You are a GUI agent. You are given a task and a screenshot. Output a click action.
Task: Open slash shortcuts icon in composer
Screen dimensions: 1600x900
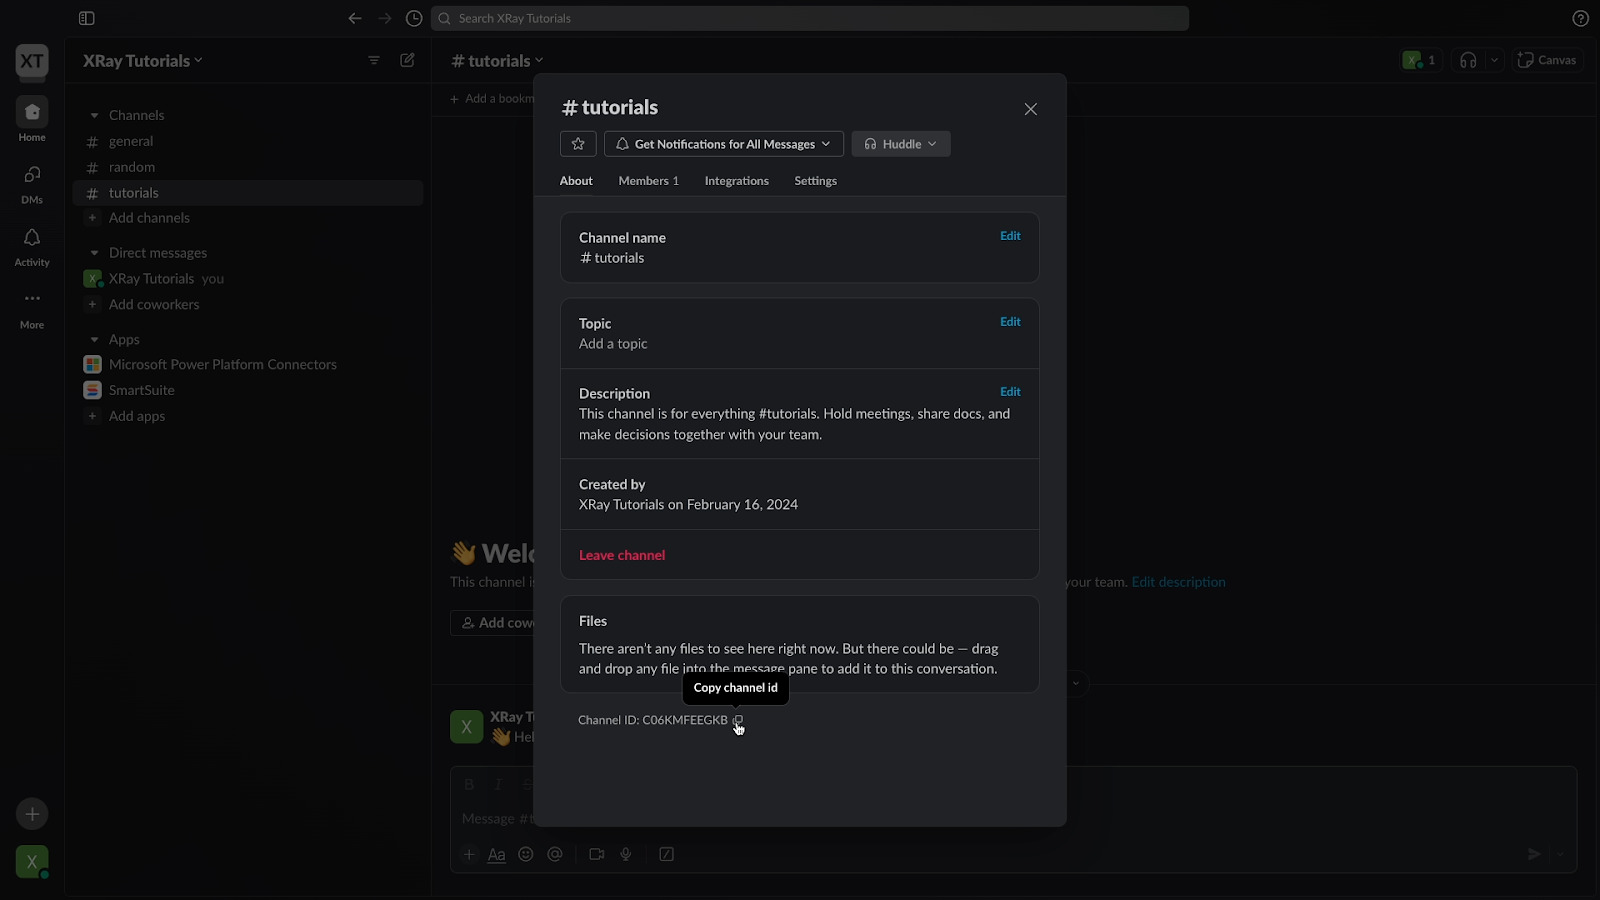667,854
